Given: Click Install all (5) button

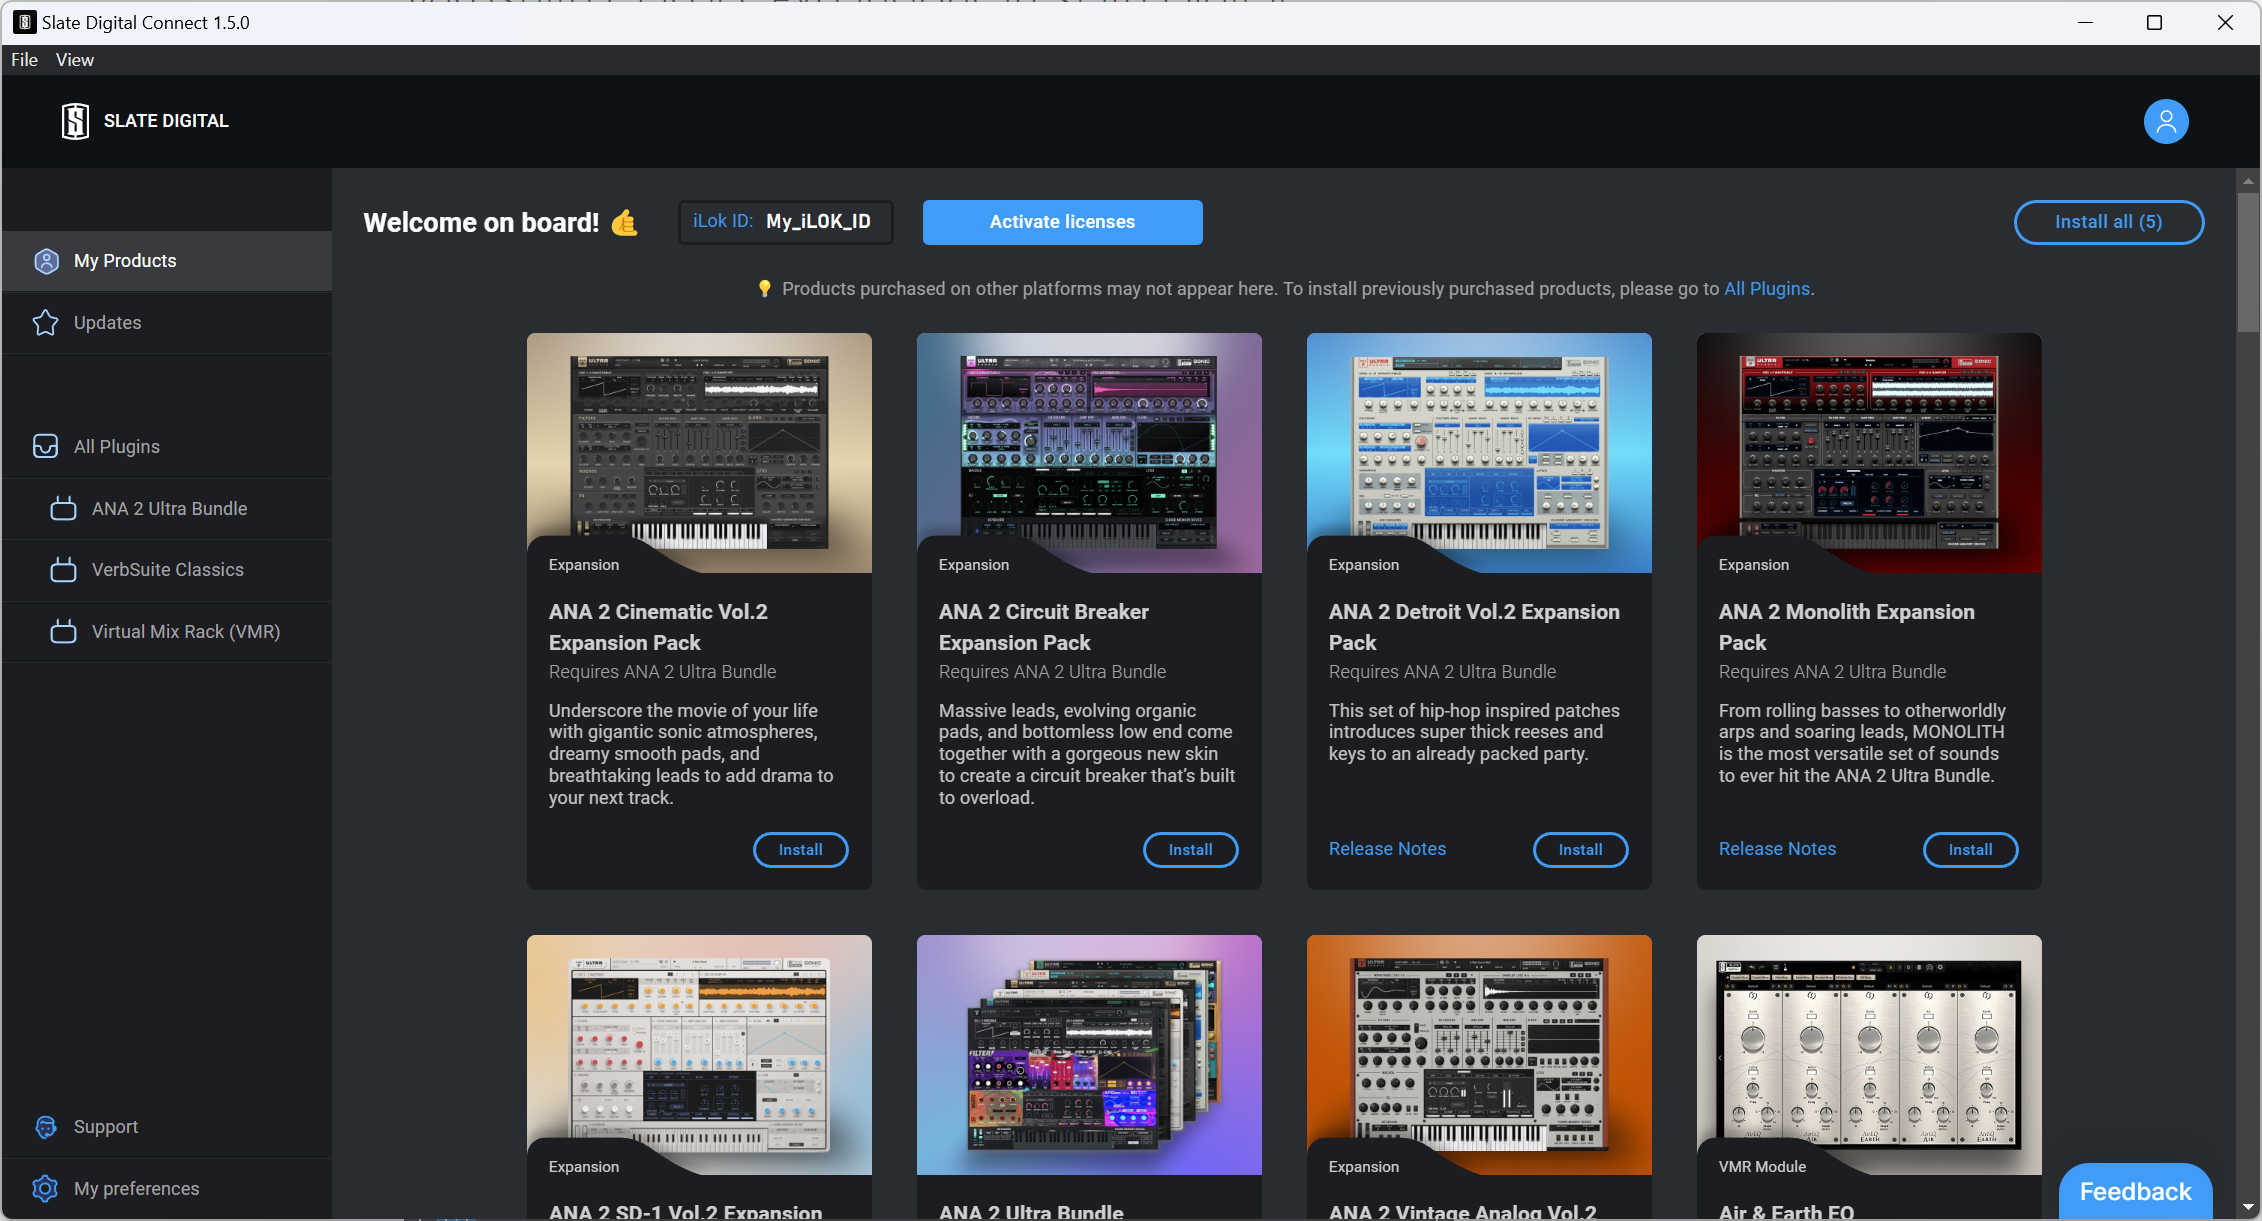Looking at the screenshot, I should point(2108,222).
